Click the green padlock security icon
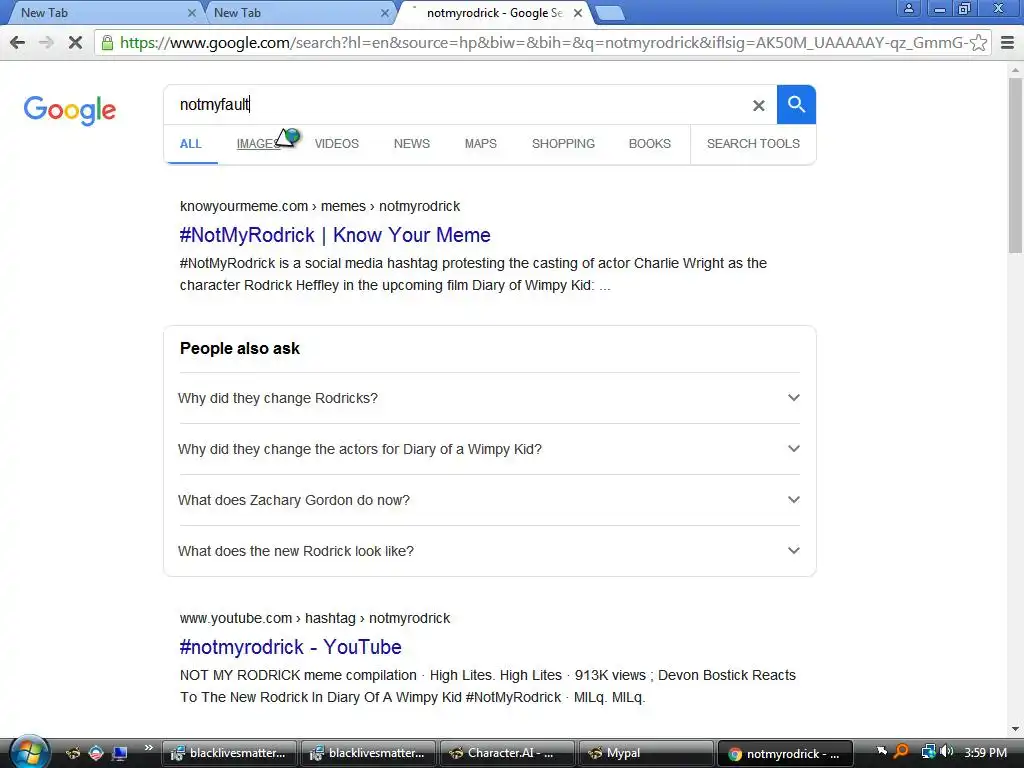This screenshot has width=1024, height=768. coord(107,43)
